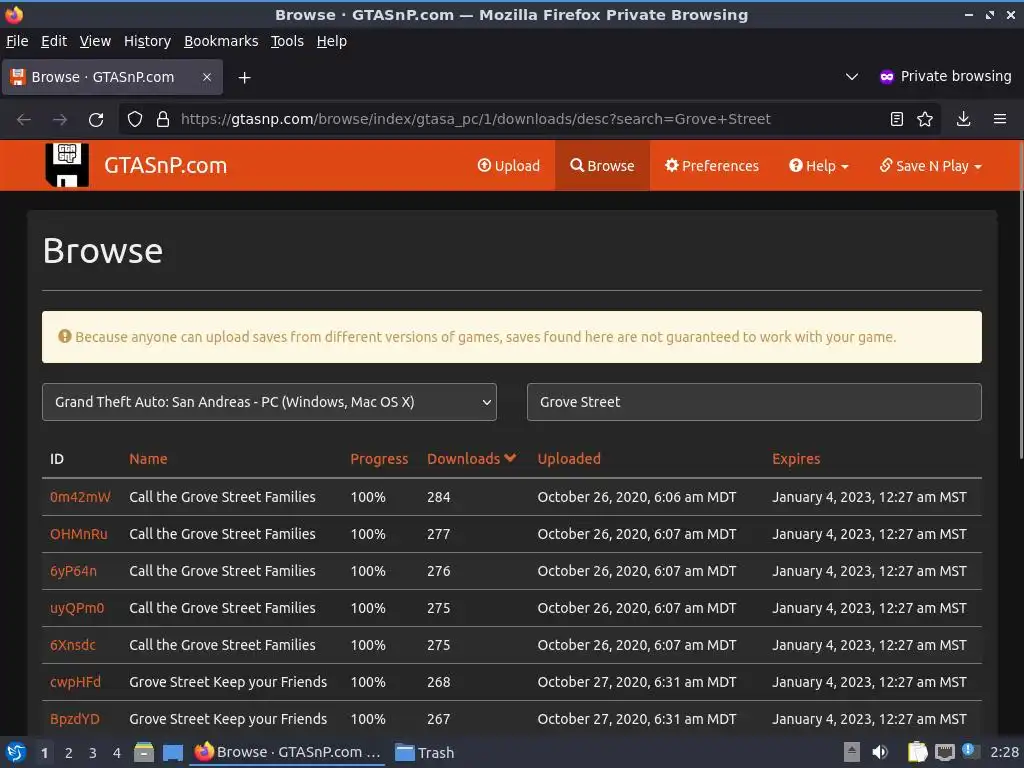The image size is (1024, 768).
Task: Open the clipboard manager tray icon
Action: click(x=917, y=752)
